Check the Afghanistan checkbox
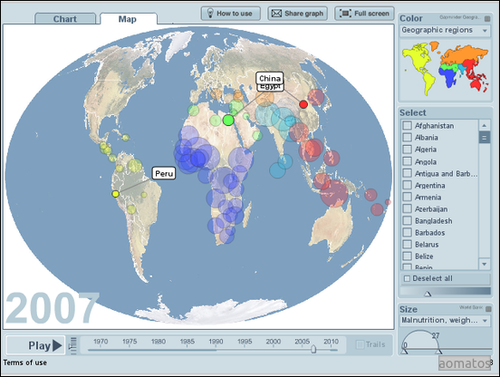The width and height of the screenshot is (500, 377). [407, 126]
